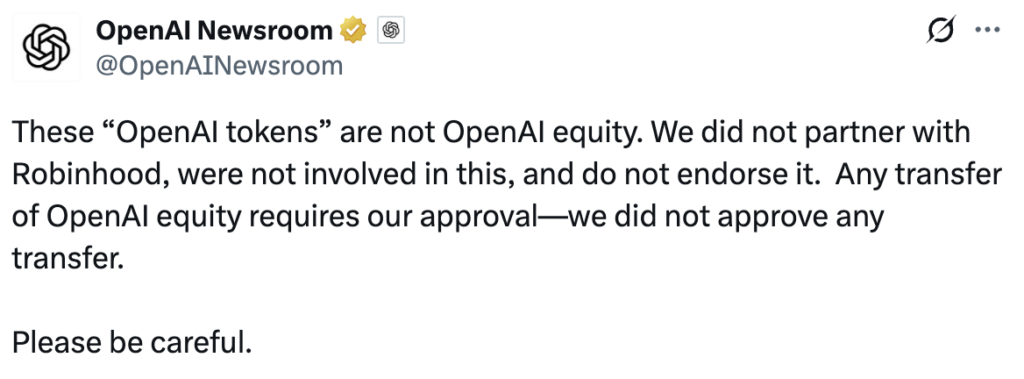
Task: Click the "Please be careful." line
Action: pos(132,342)
